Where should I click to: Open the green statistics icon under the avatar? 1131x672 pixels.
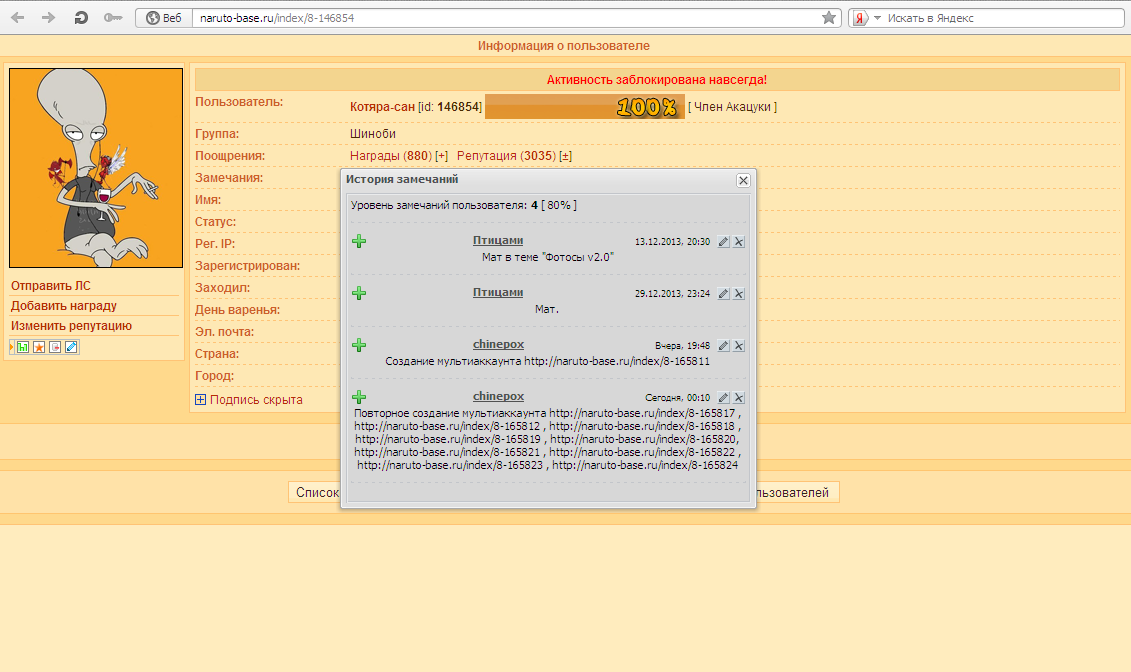pos(22,348)
